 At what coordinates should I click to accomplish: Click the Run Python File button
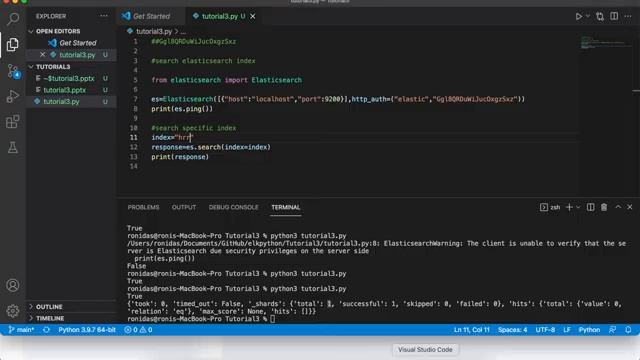578,16
